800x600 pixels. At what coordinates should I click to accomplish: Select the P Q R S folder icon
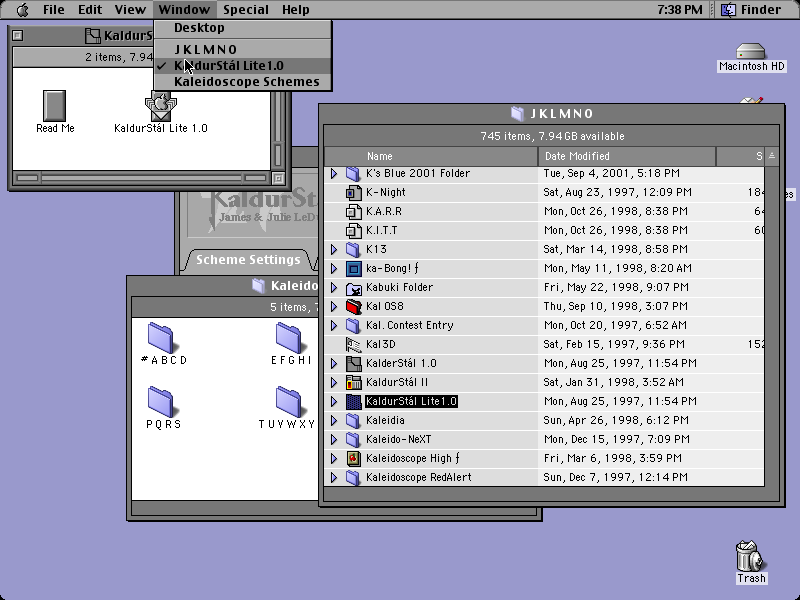[x=161, y=402]
